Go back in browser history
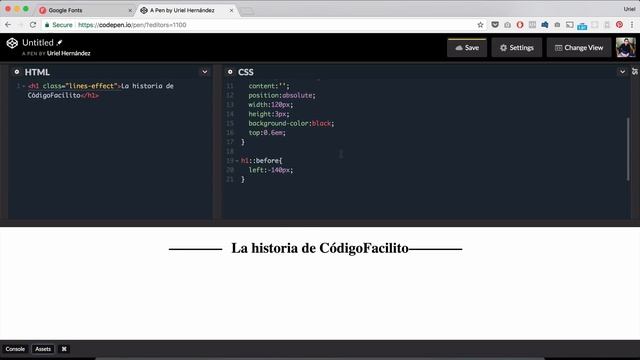Image resolution: width=640 pixels, height=360 pixels. pyautogui.click(x=8, y=25)
